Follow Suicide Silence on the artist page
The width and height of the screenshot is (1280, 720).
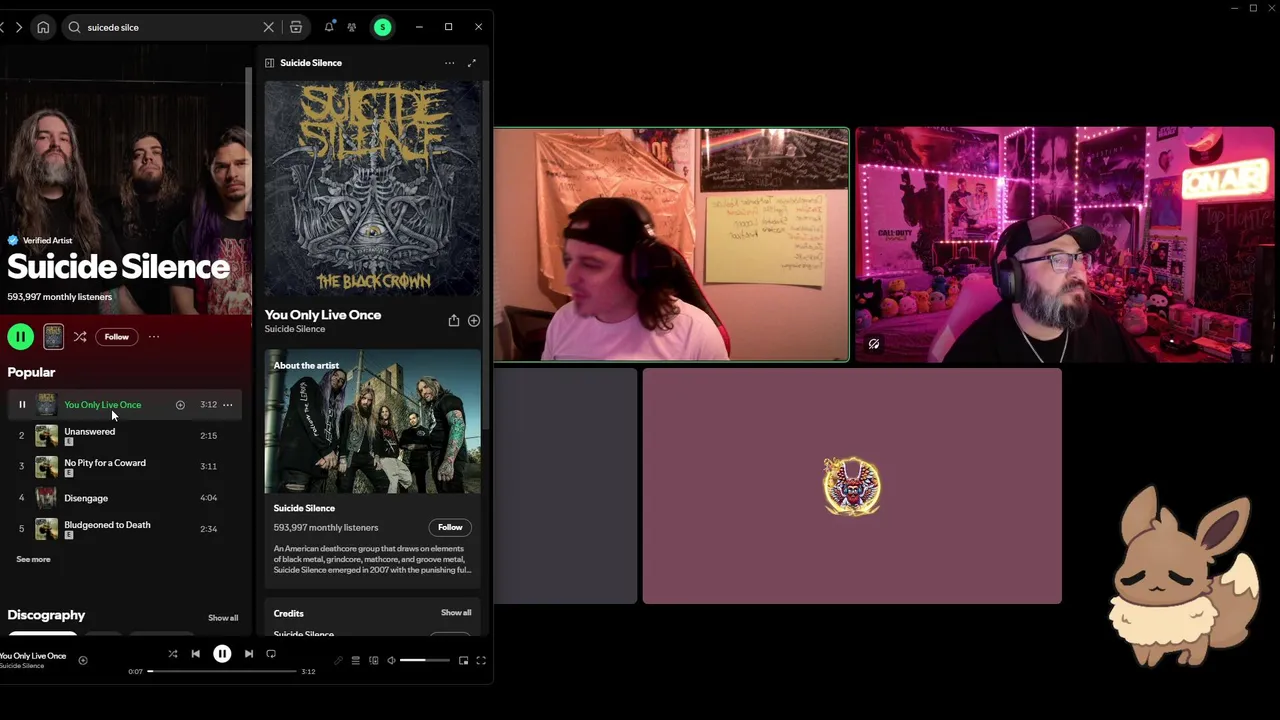point(117,337)
